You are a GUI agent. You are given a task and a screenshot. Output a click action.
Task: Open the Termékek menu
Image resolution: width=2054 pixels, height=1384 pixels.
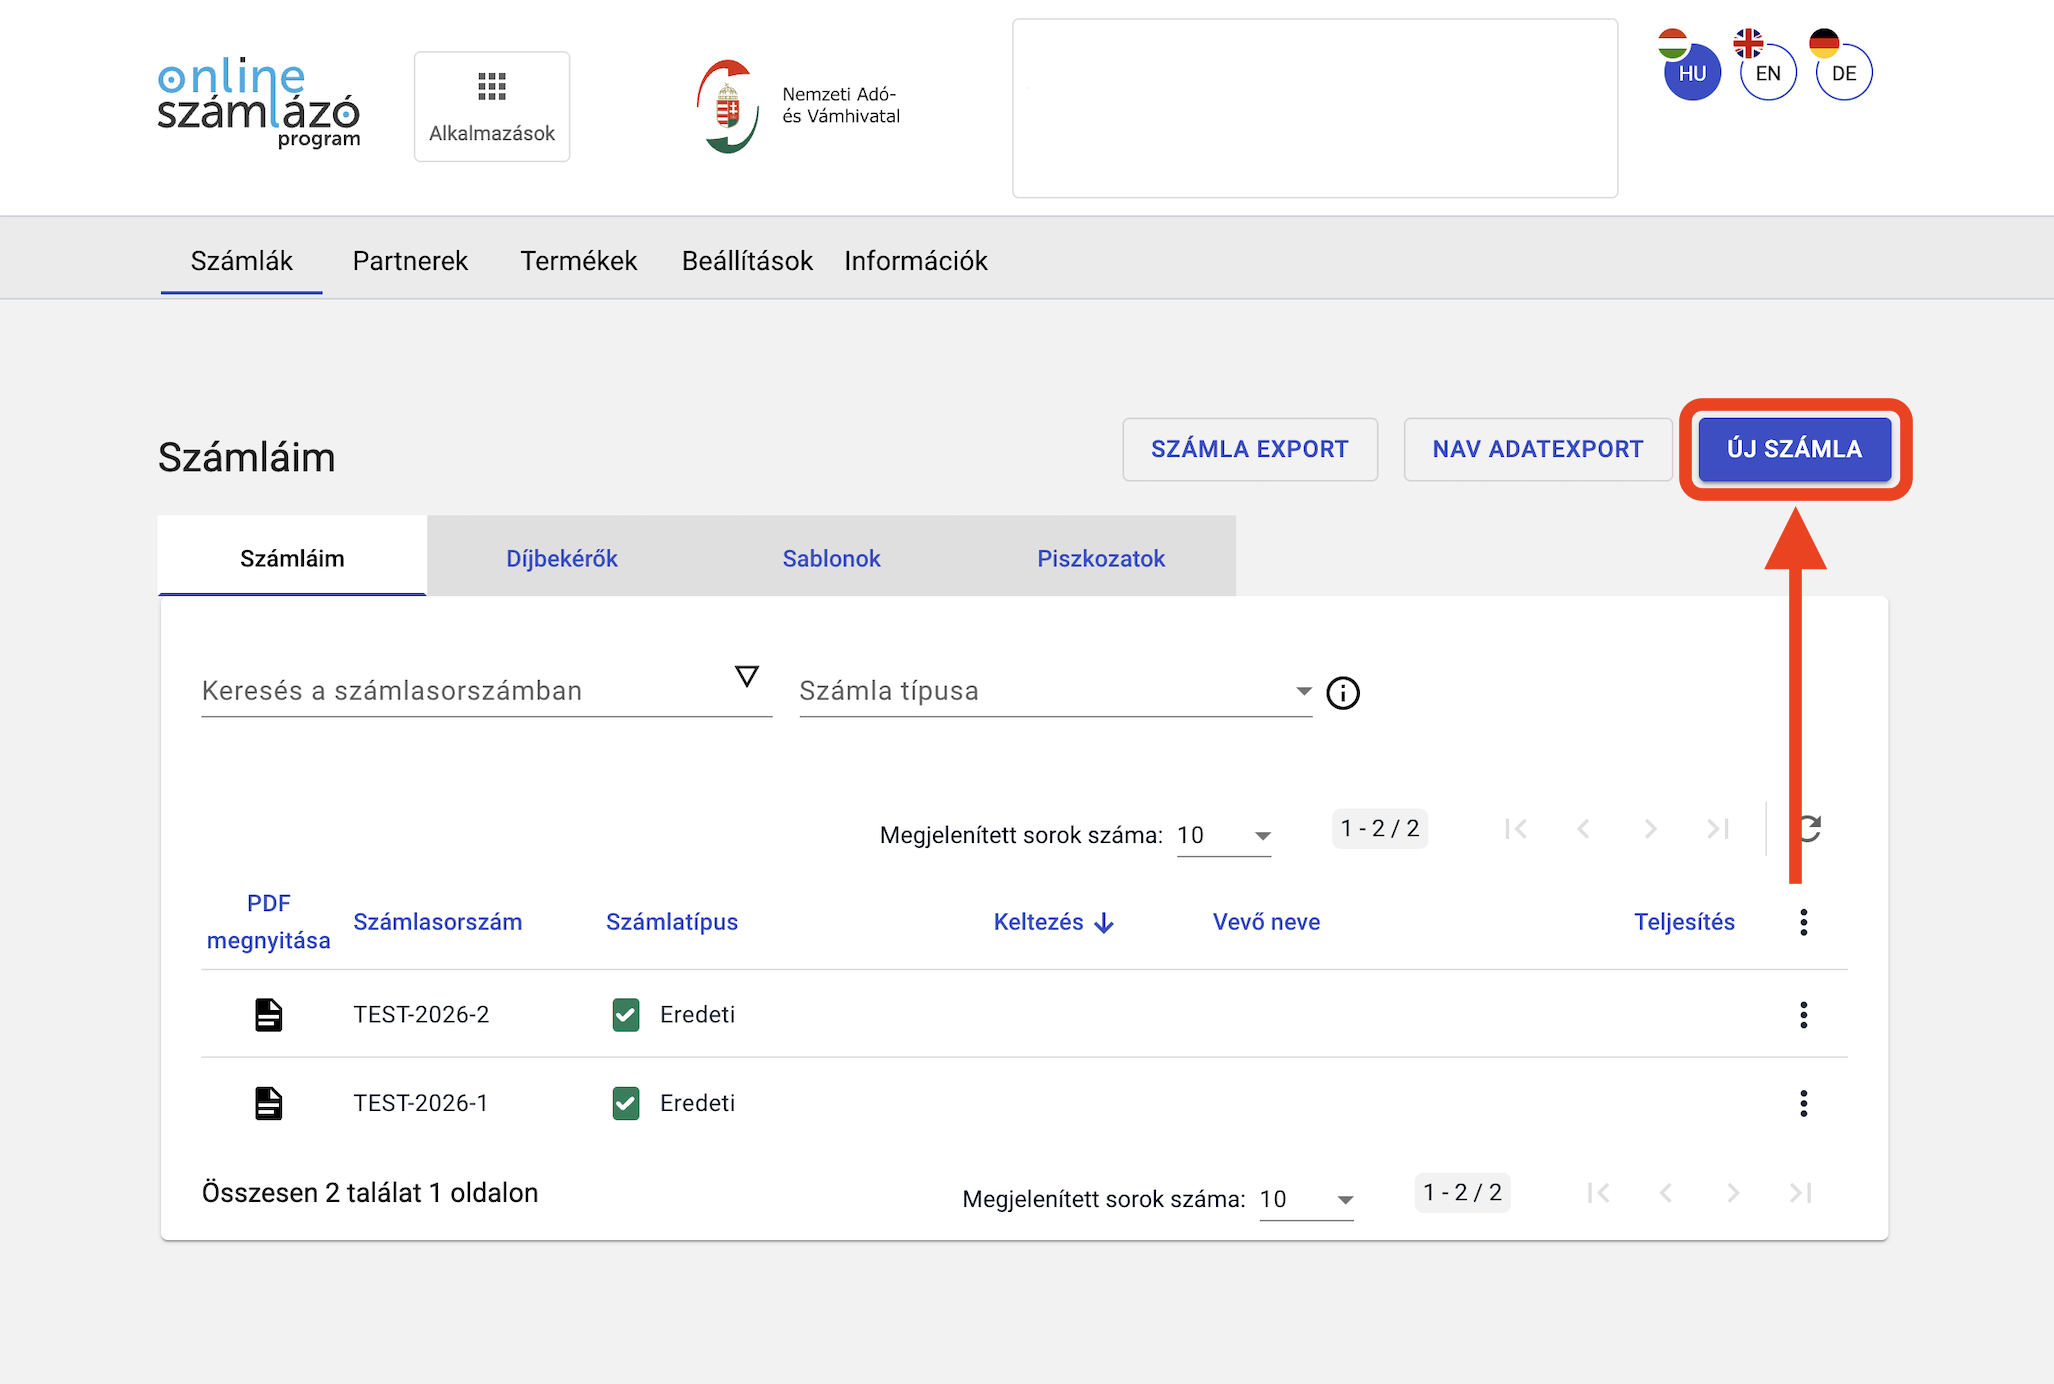578,261
